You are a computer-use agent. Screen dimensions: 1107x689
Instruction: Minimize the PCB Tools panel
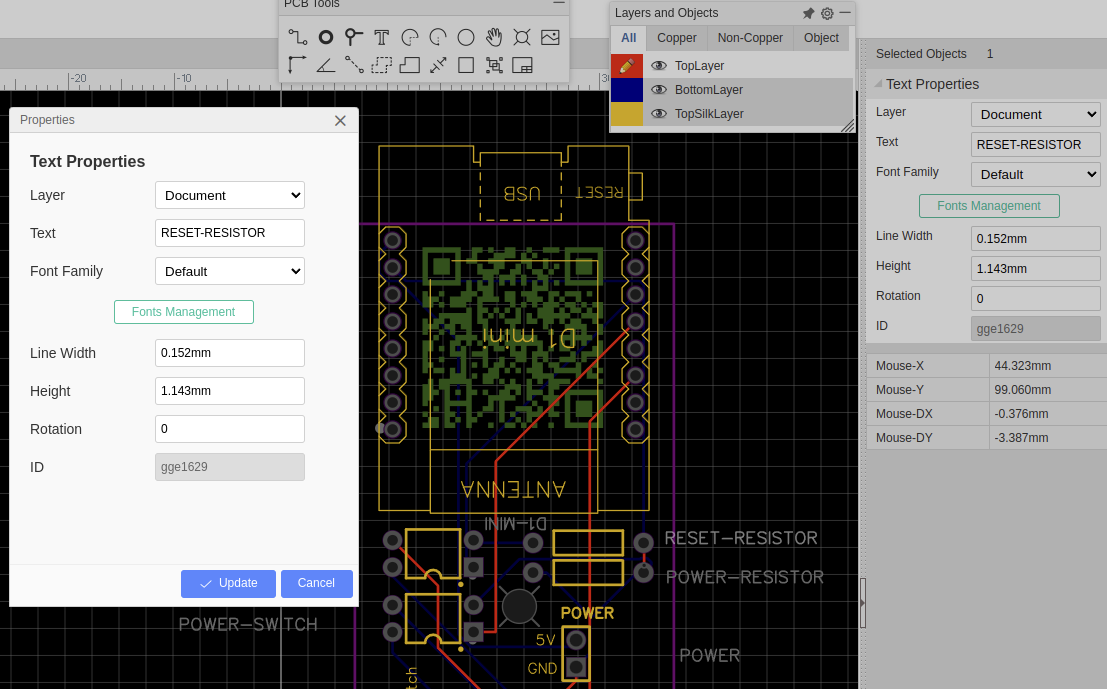(558, 4)
